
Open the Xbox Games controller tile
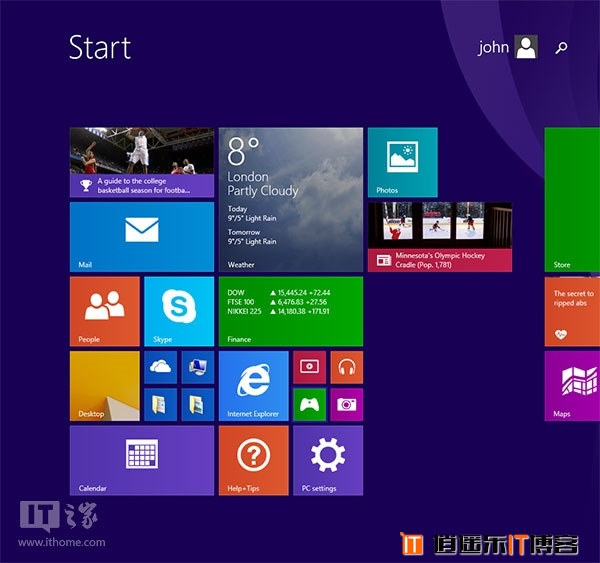[x=310, y=405]
